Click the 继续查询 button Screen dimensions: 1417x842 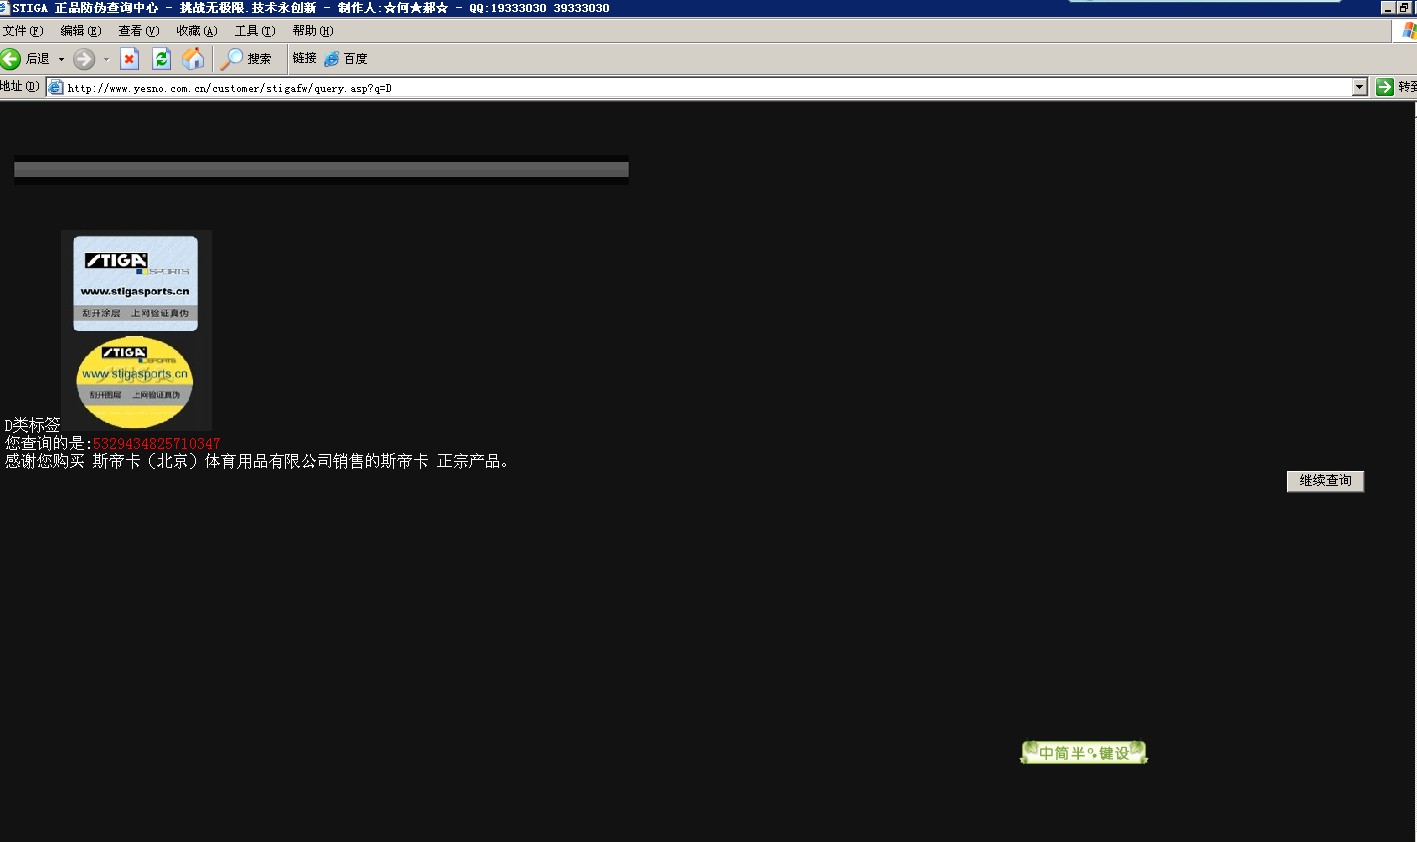point(1325,481)
